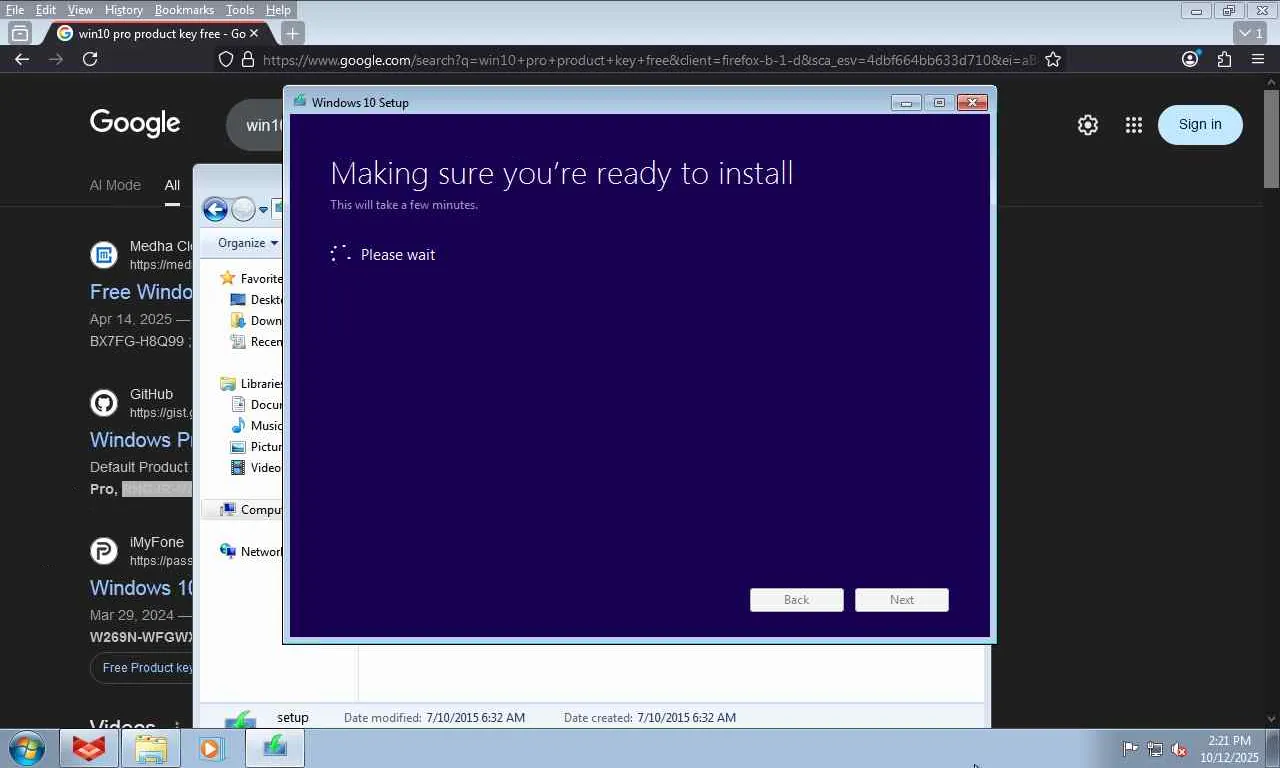
Task: Click the Next button in Windows 10 Setup
Action: coord(902,600)
